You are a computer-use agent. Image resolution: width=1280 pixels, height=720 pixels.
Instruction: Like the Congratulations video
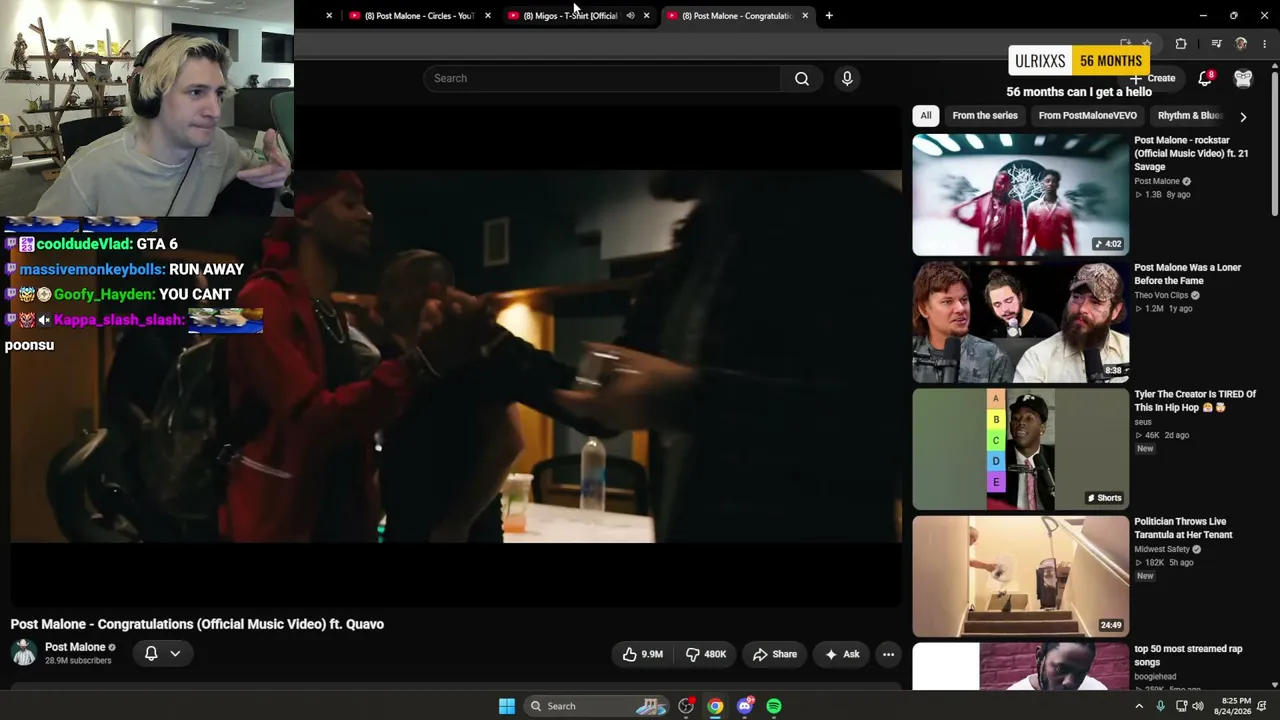pyautogui.click(x=643, y=654)
